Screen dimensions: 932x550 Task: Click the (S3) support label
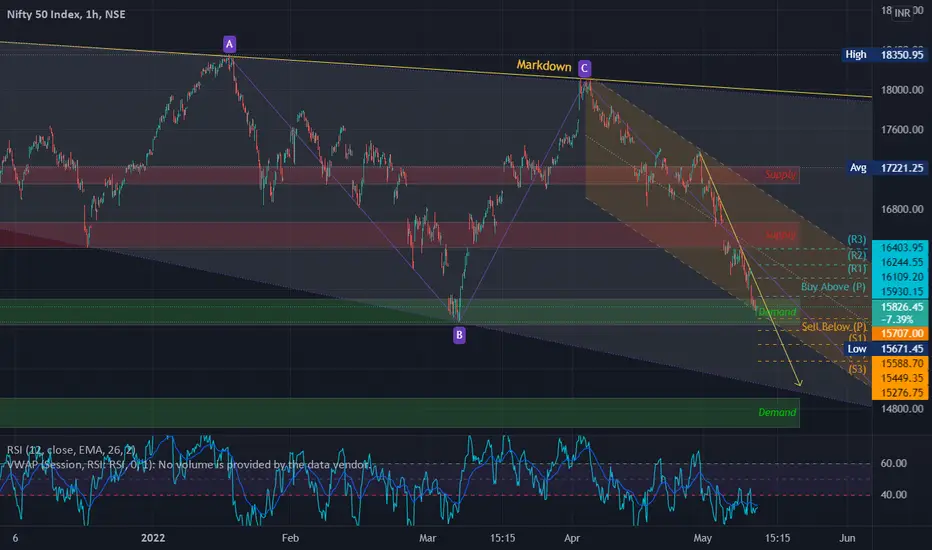point(857,369)
